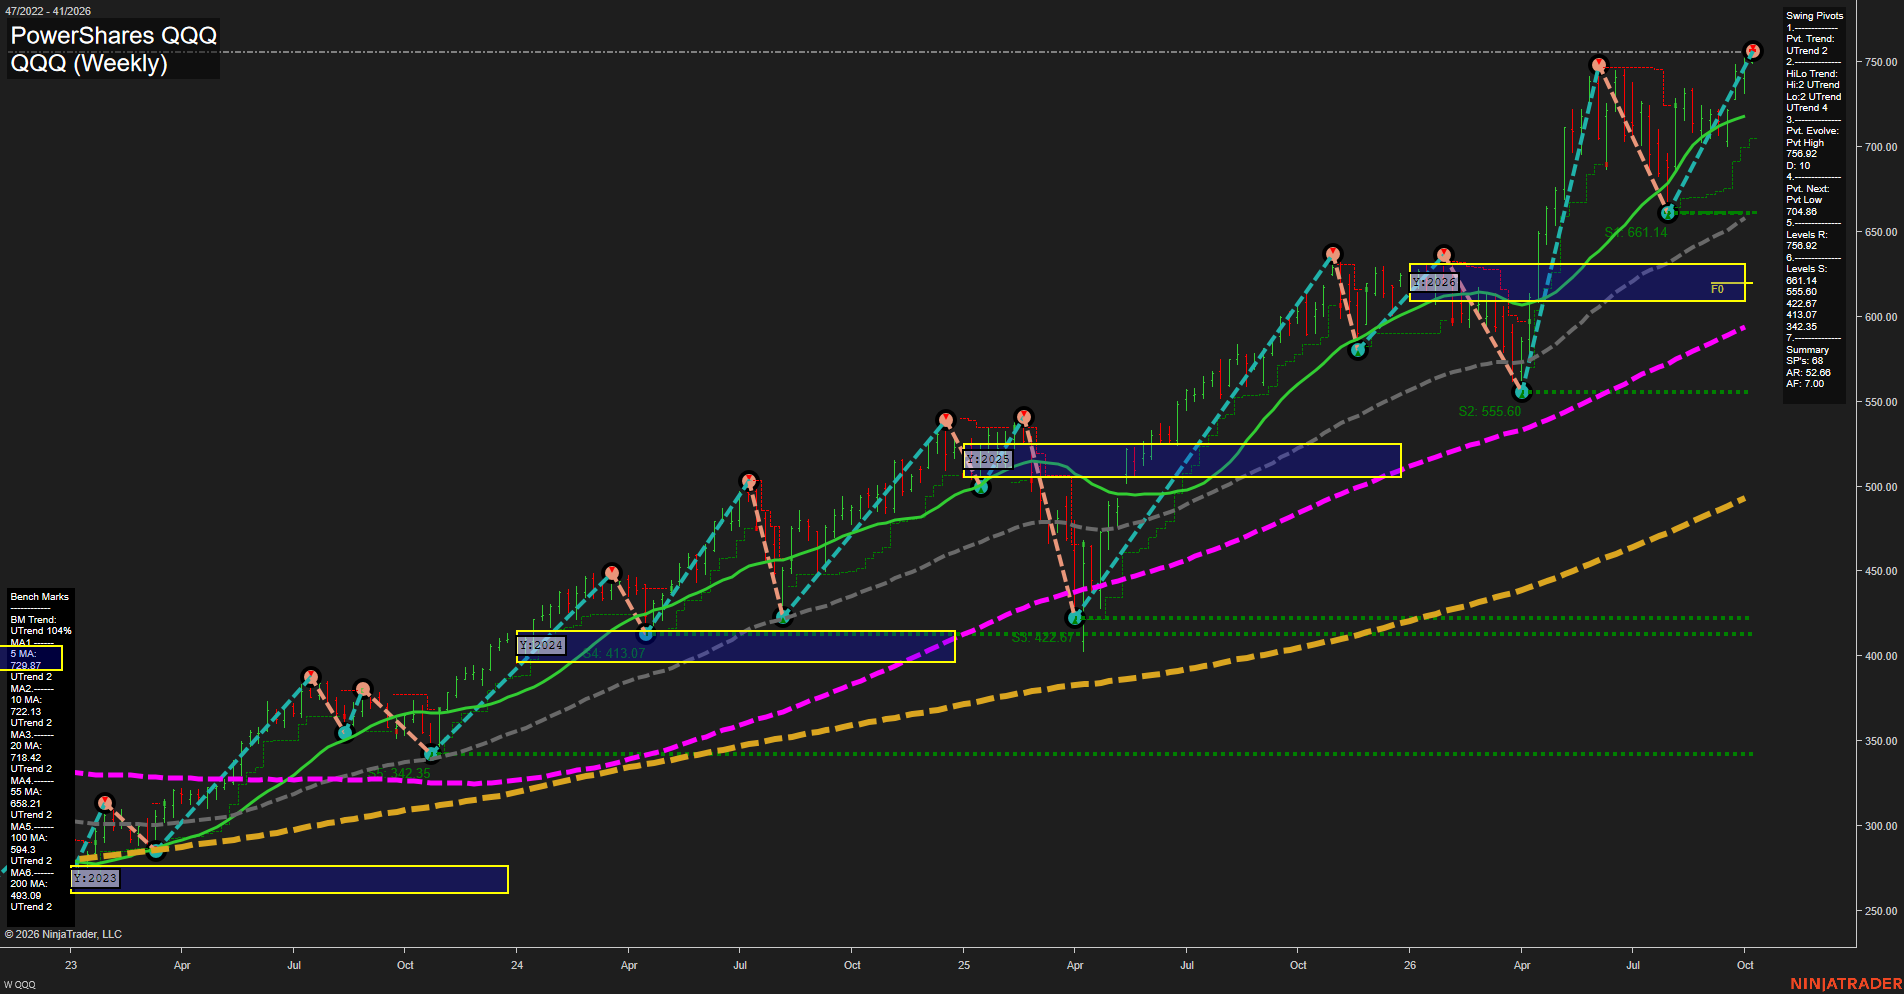Click the © 2026 NinjaTrader, LLC copyright text
This screenshot has height=994, width=1904.
coord(63,934)
